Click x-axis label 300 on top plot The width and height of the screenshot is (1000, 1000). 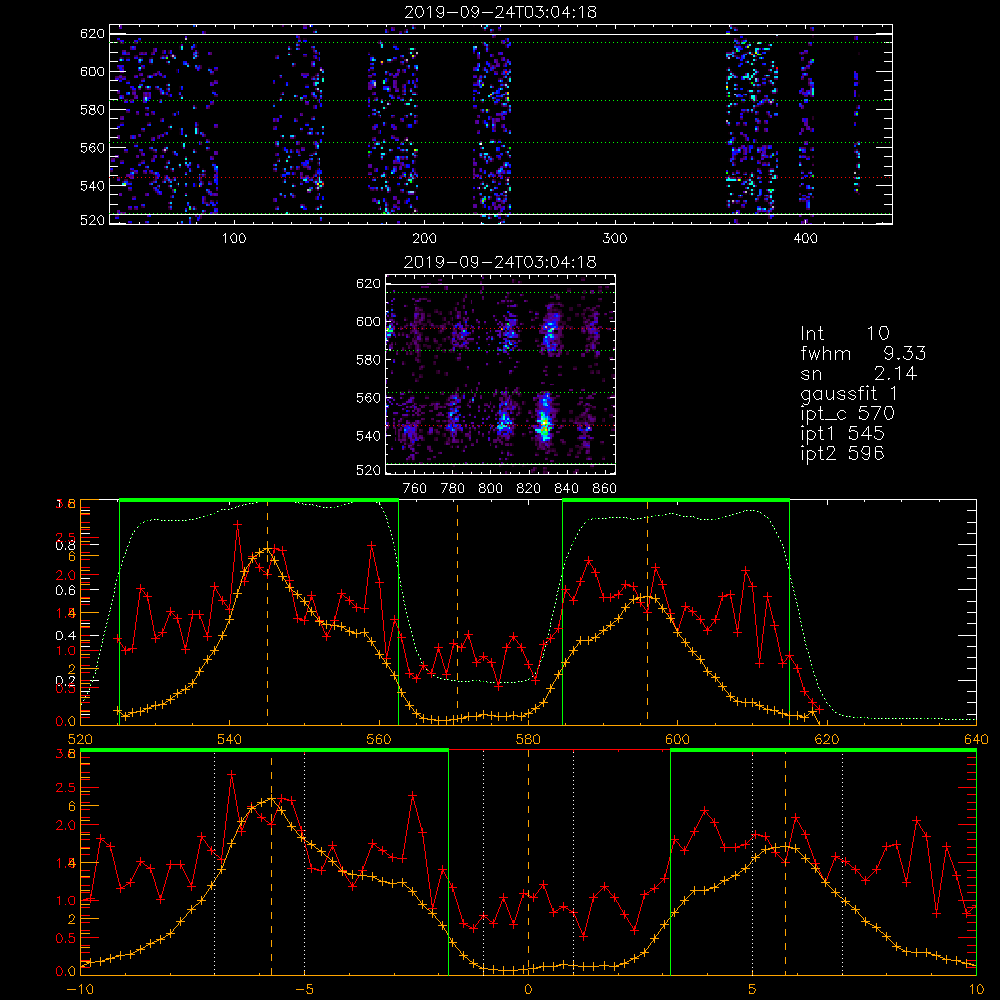615,239
